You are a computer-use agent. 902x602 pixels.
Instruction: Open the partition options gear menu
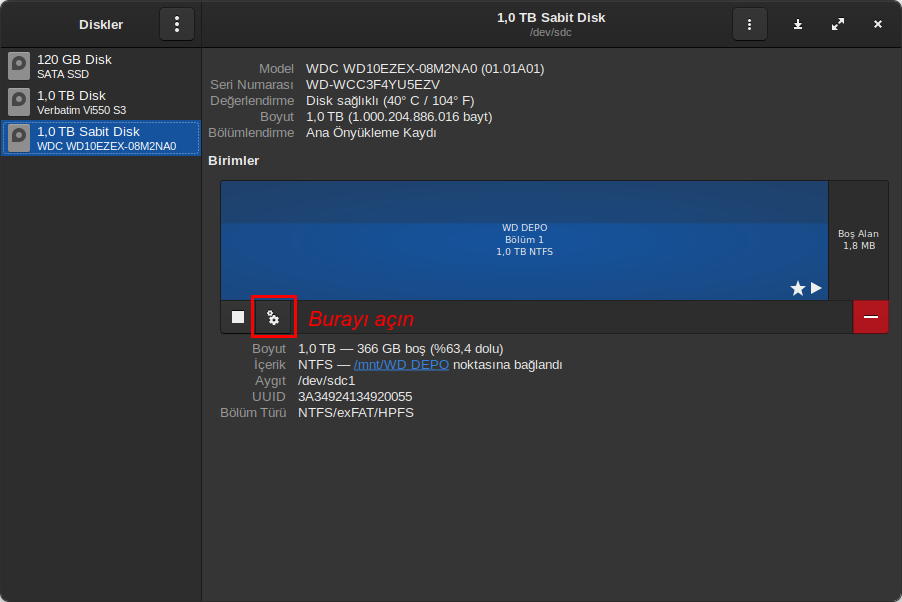[273, 317]
